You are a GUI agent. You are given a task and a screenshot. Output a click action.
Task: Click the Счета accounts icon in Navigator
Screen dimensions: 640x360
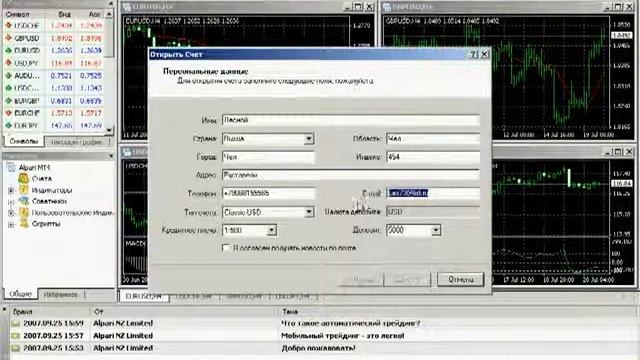coord(24,178)
